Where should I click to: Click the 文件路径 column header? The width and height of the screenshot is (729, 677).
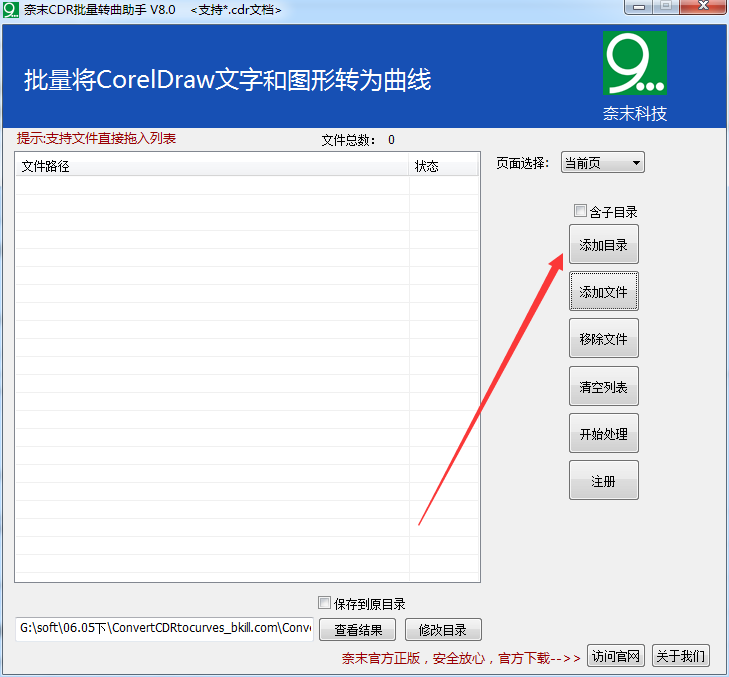(212, 166)
